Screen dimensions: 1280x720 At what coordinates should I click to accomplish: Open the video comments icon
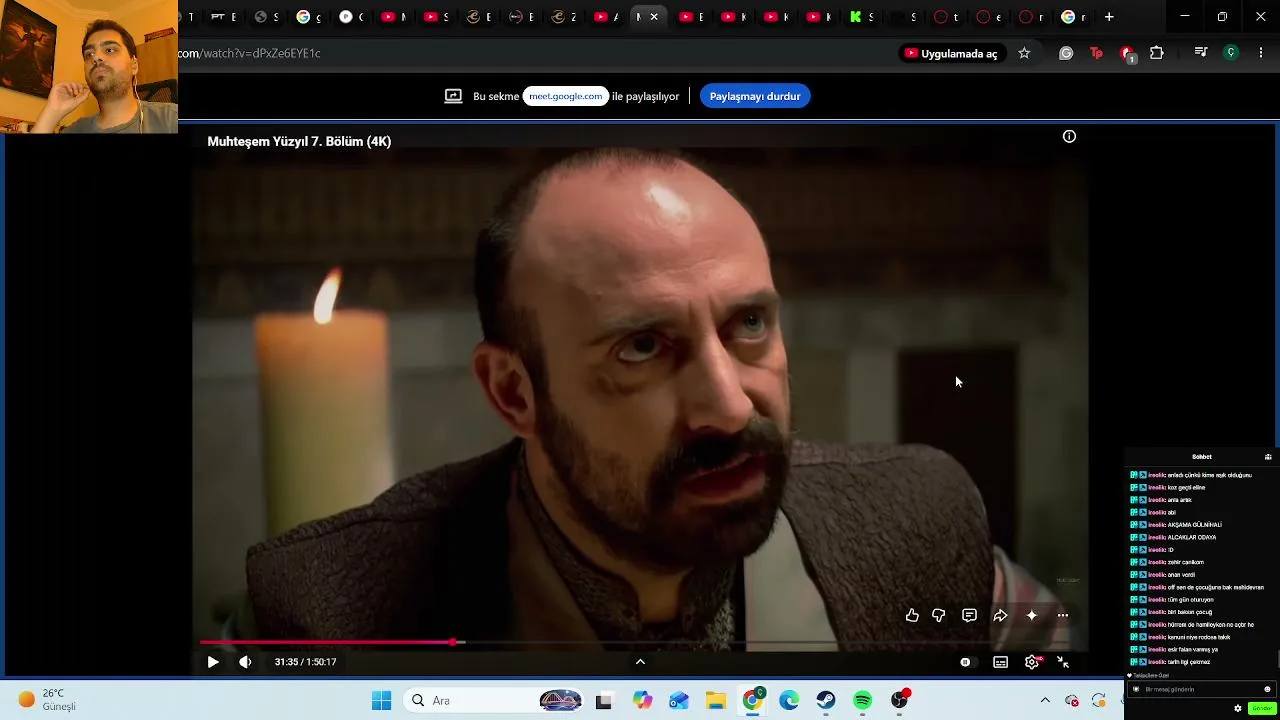point(969,616)
